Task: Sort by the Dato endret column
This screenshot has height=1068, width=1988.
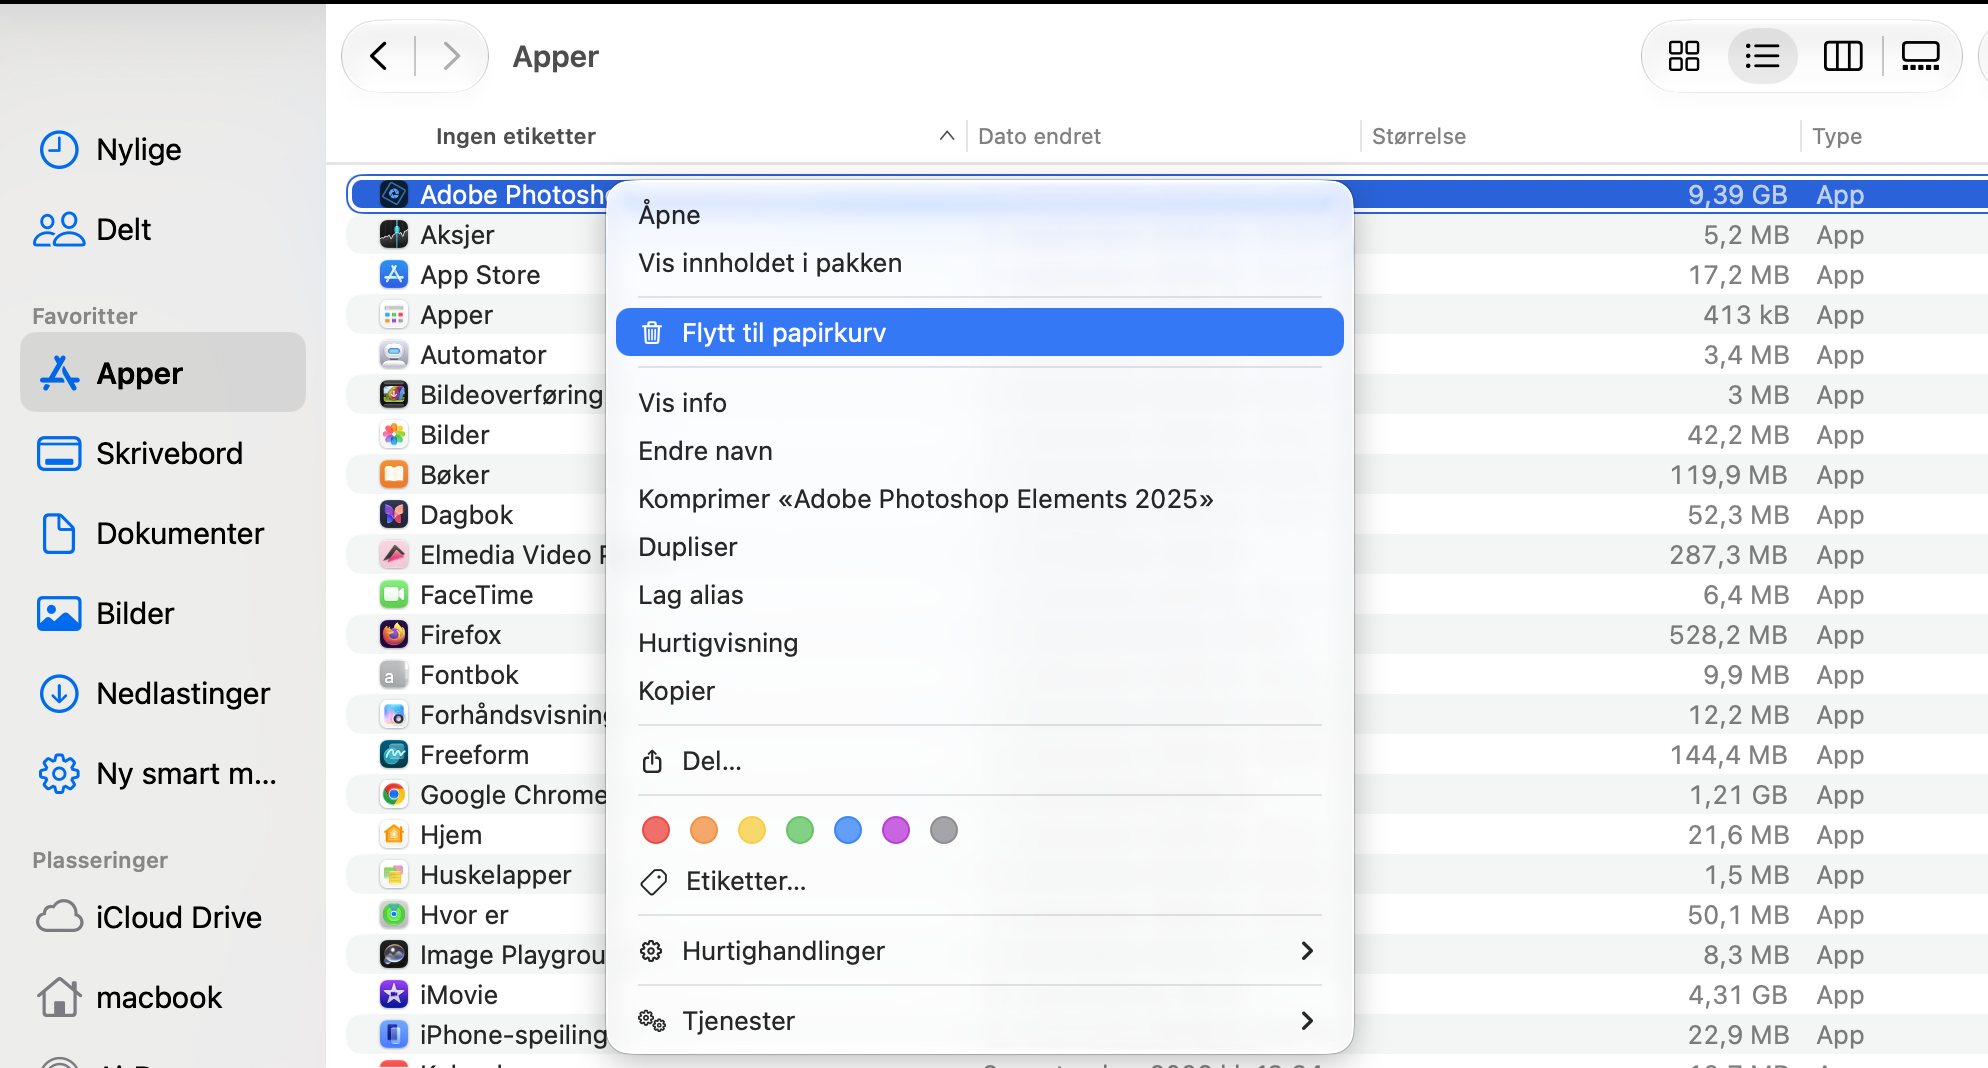Action: [x=1039, y=137]
